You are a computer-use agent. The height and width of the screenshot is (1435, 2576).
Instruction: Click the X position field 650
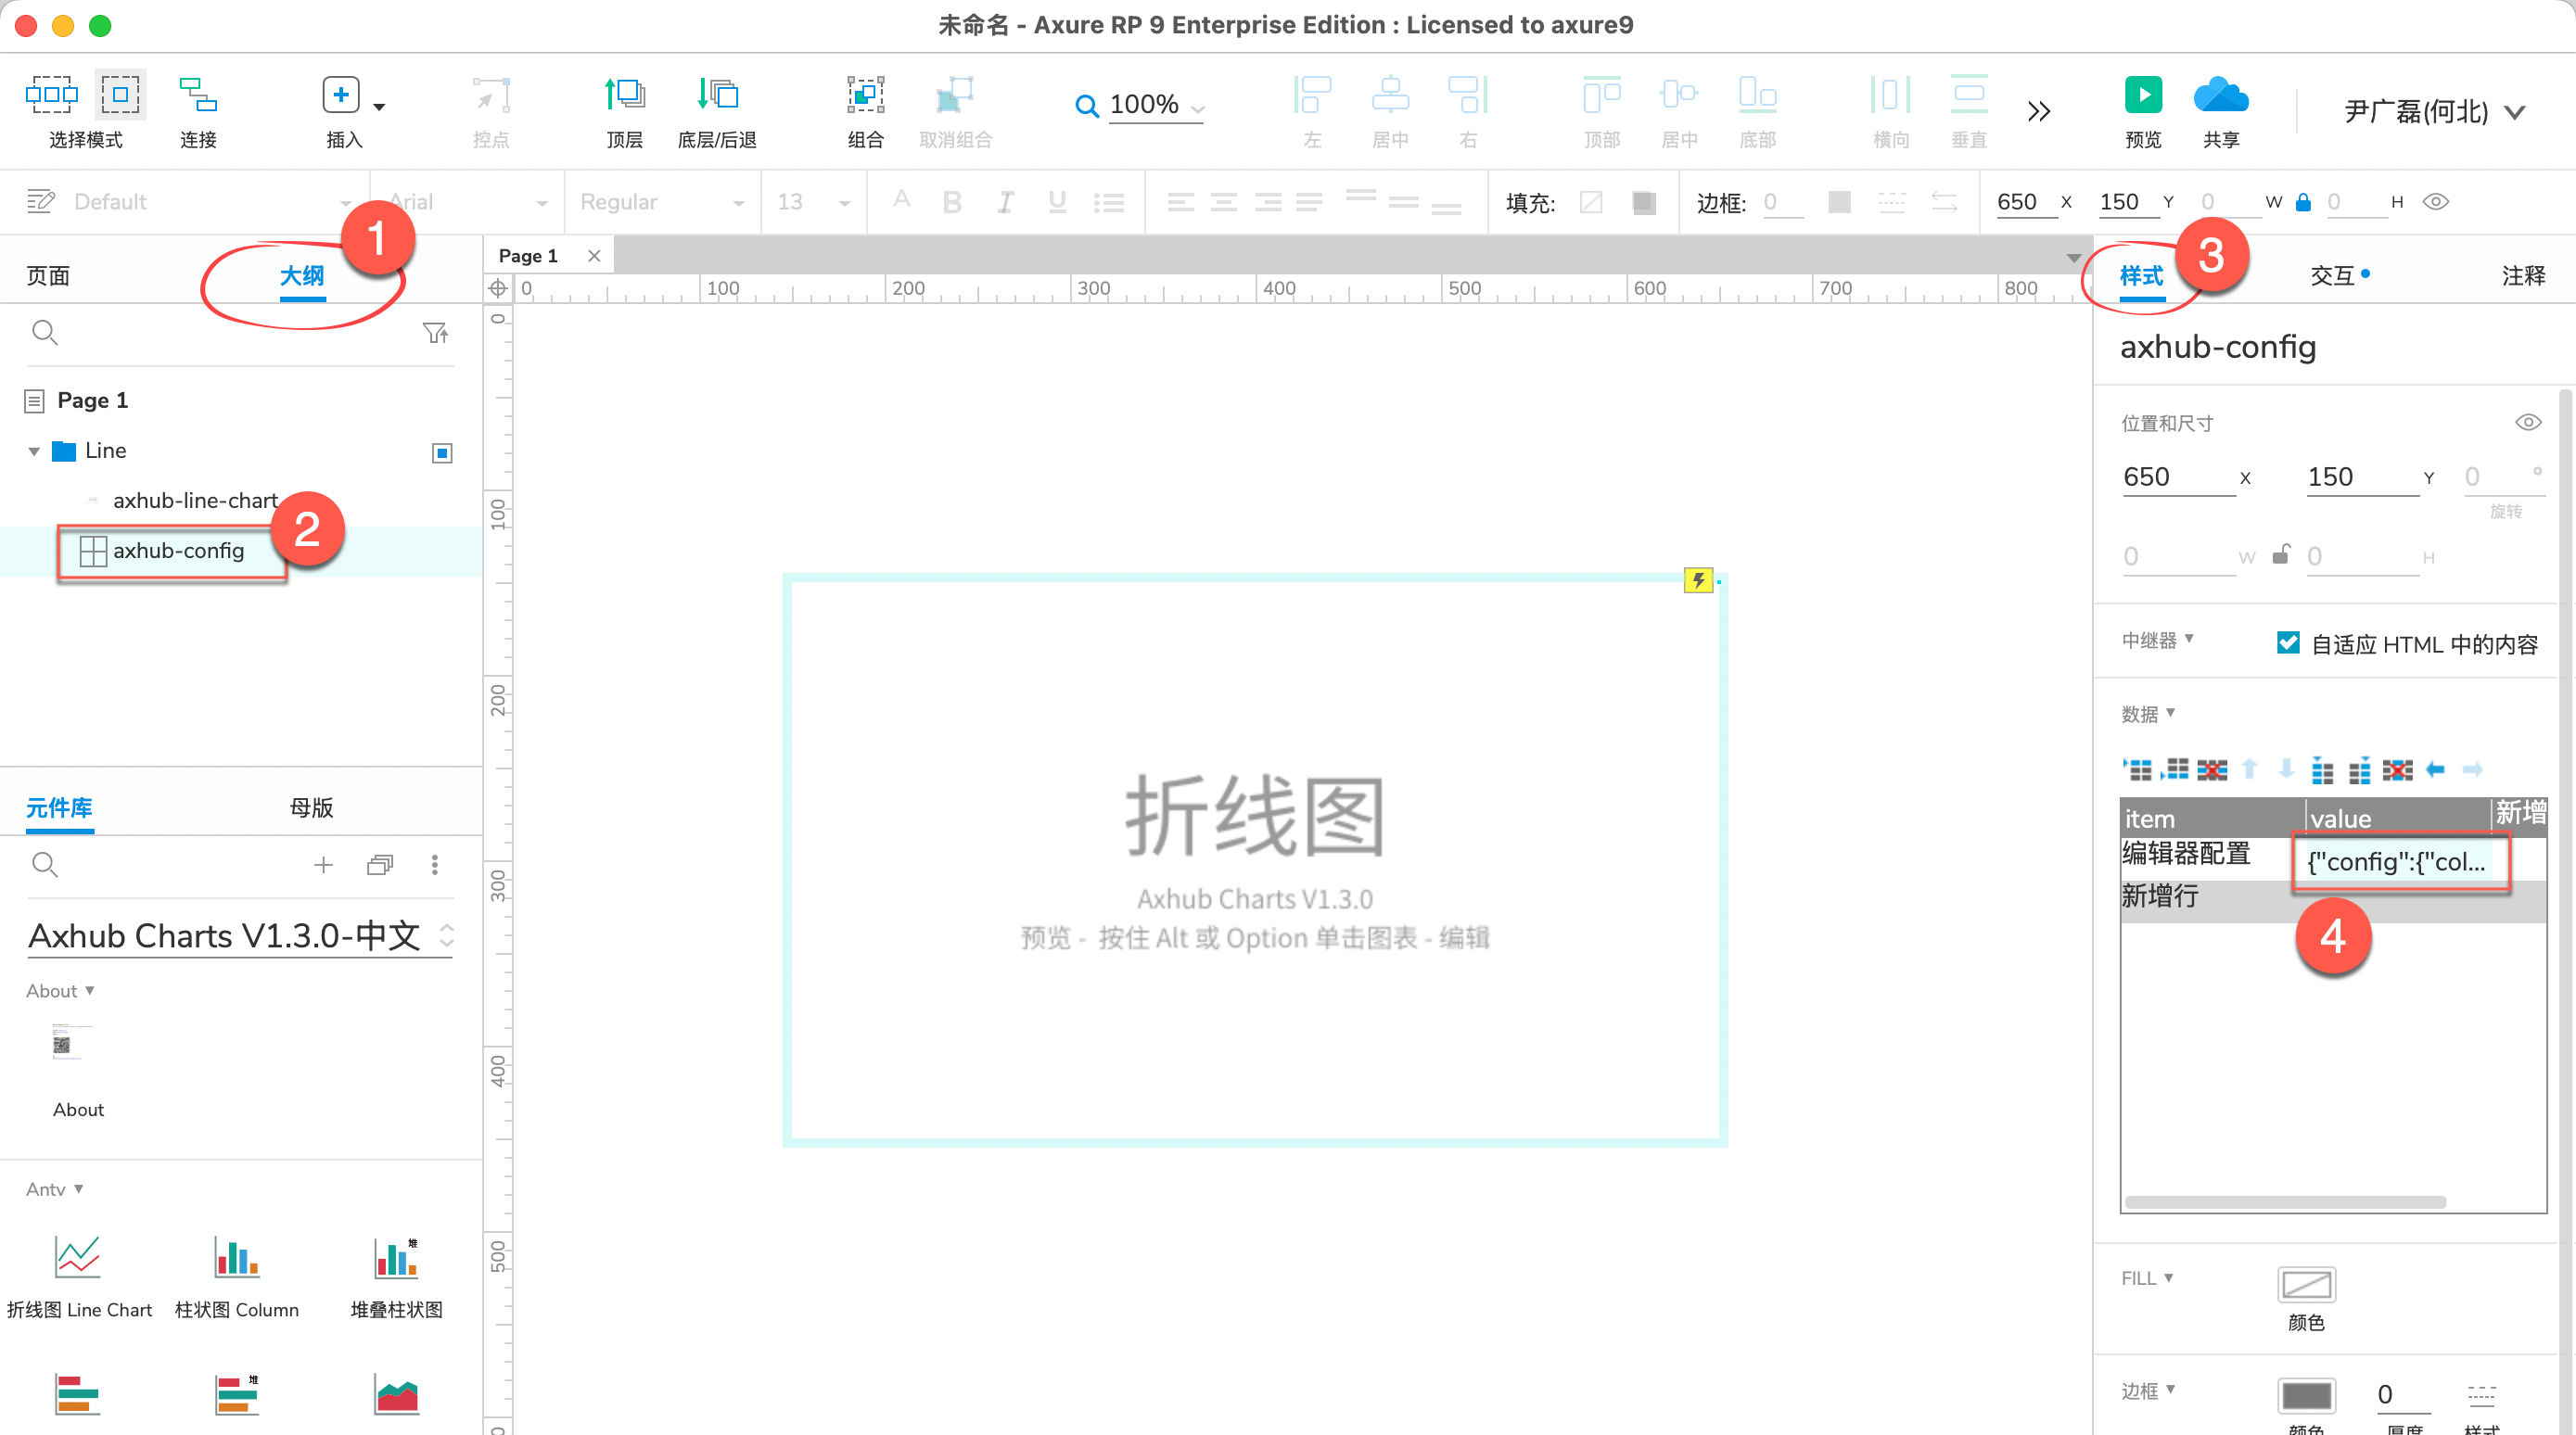pyautogui.click(x=2178, y=477)
